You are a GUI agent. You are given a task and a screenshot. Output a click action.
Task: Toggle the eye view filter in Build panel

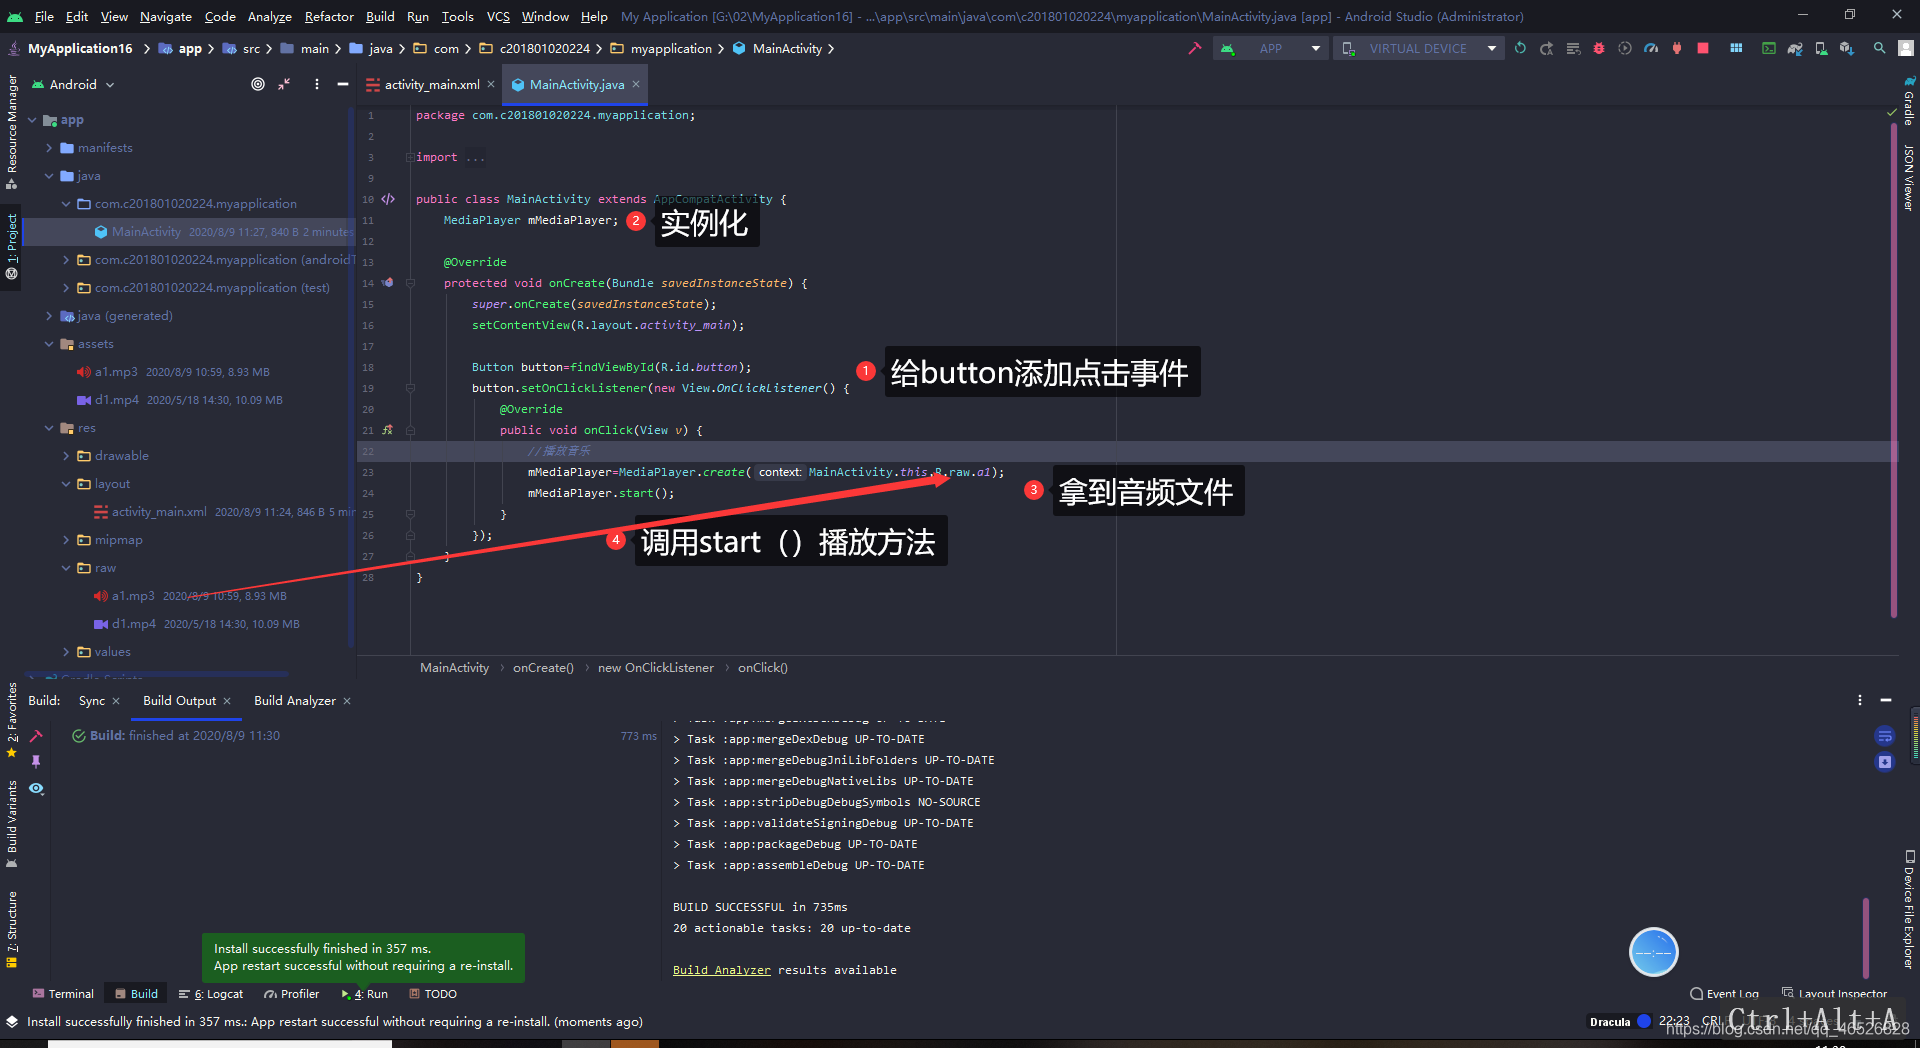(x=36, y=788)
